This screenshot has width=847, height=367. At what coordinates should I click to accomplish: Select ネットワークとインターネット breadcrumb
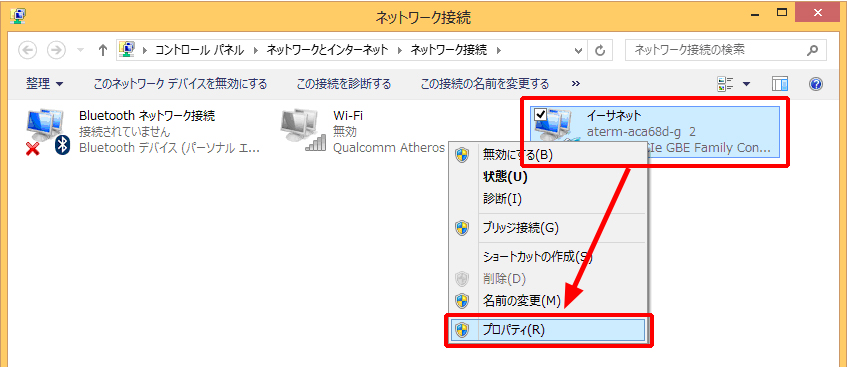[327, 50]
